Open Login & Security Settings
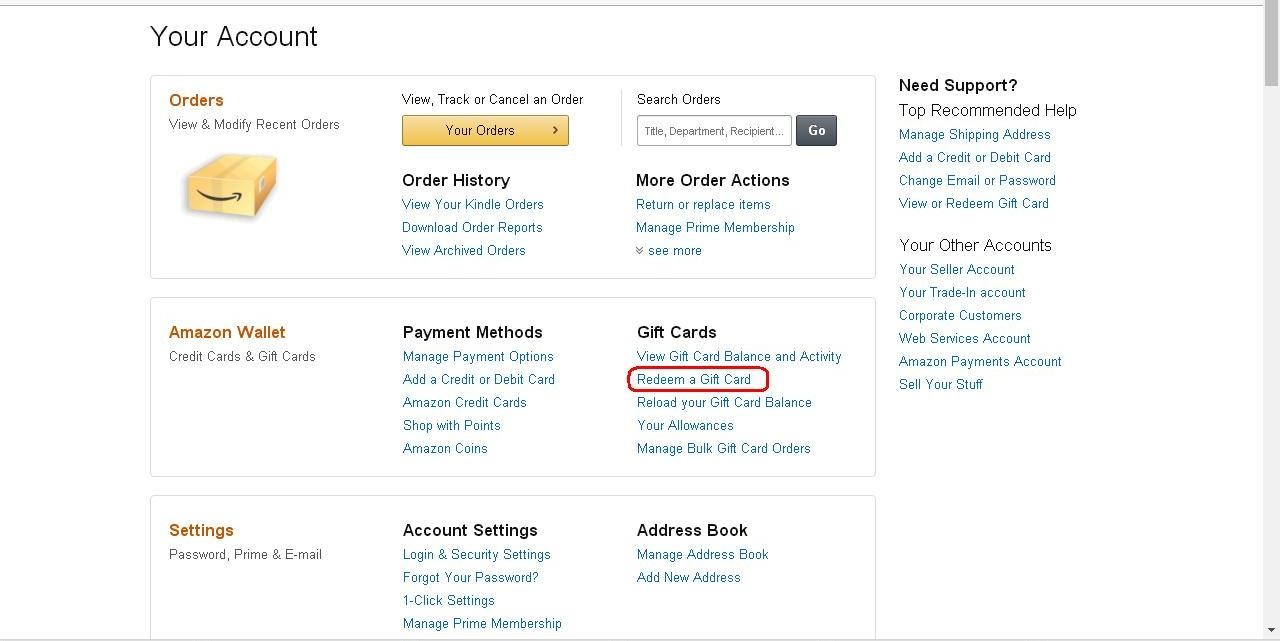Viewport: 1280px width, 641px height. [x=476, y=554]
